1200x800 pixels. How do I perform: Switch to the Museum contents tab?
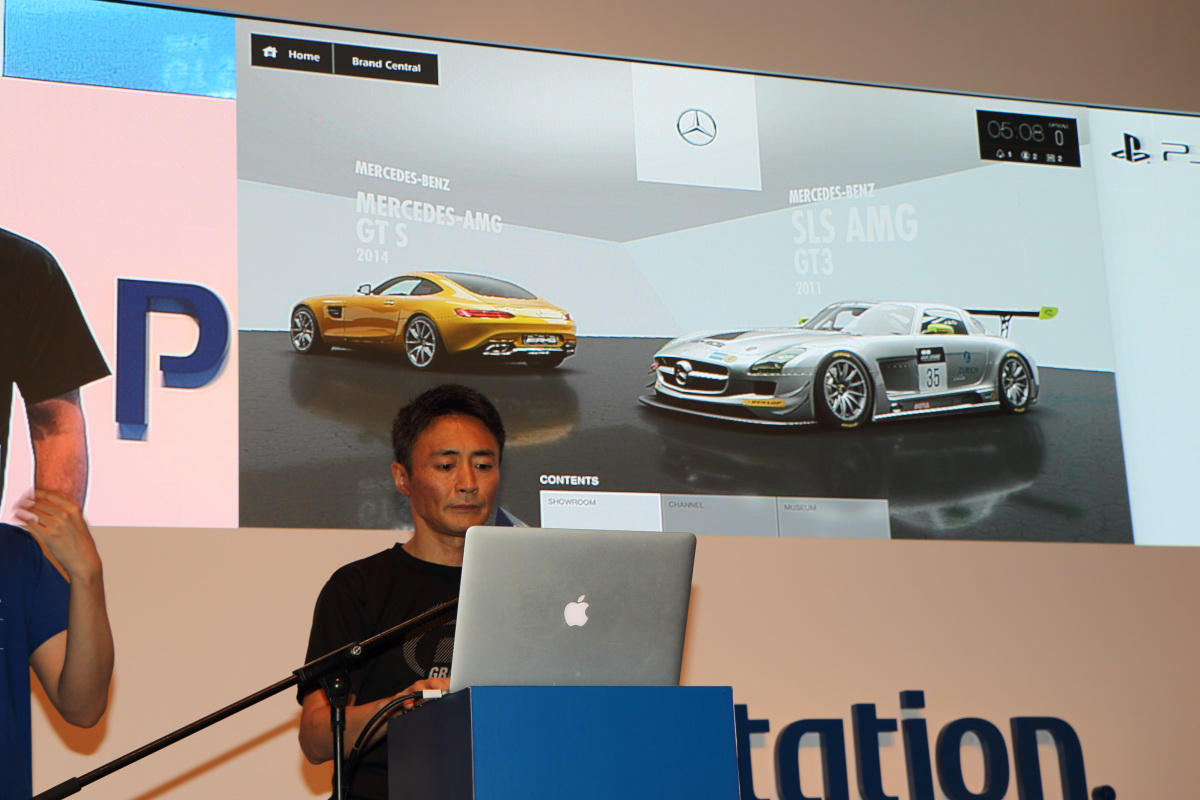(x=834, y=518)
